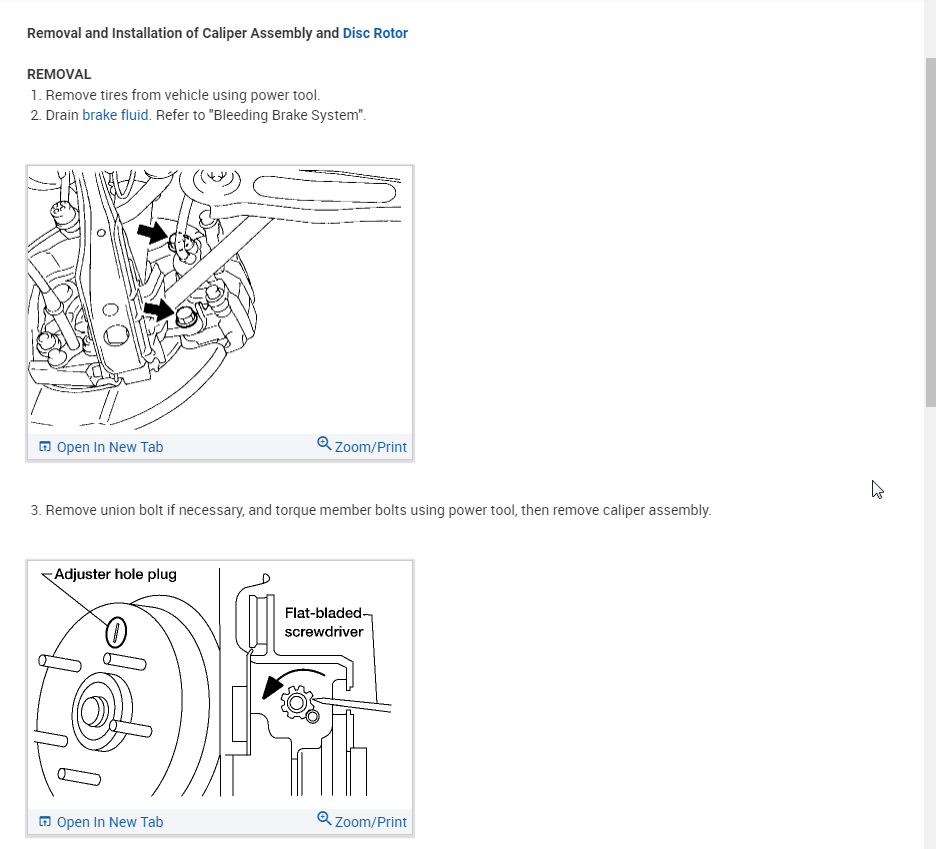The image size is (936, 849).
Task: Click the lower black arrow in caliper diagram
Action: pyautogui.click(x=159, y=310)
